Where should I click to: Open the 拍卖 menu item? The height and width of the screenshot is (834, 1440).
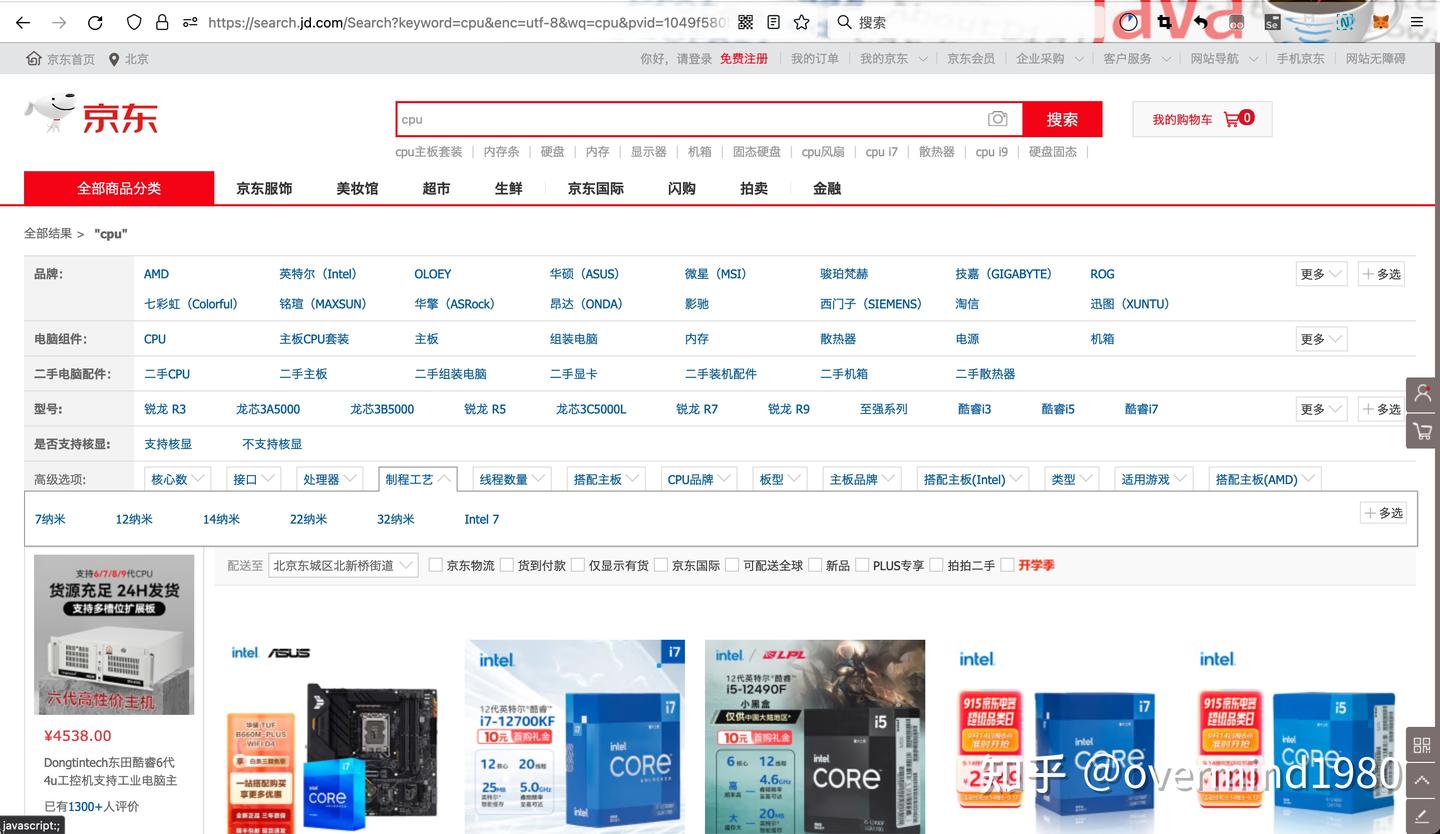tap(754, 188)
